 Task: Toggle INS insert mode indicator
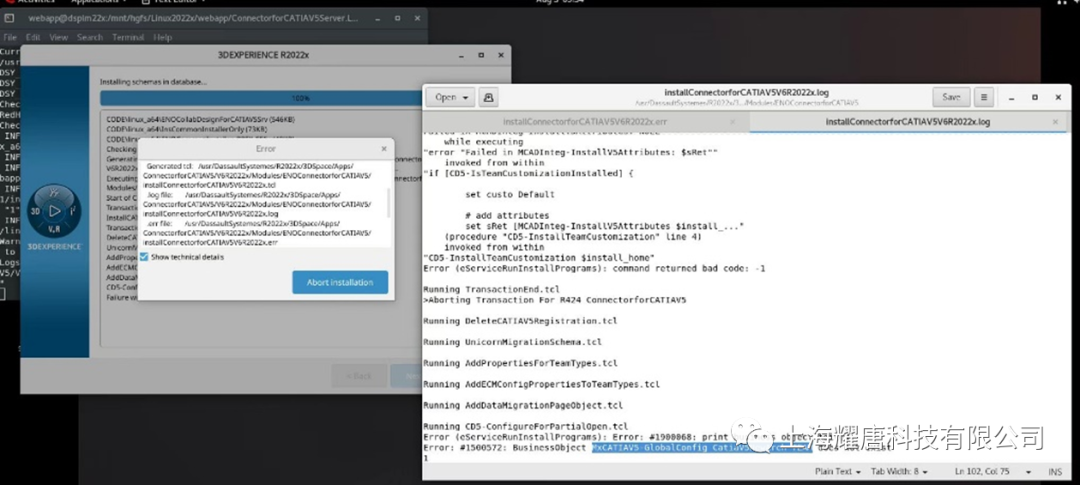(1055, 472)
